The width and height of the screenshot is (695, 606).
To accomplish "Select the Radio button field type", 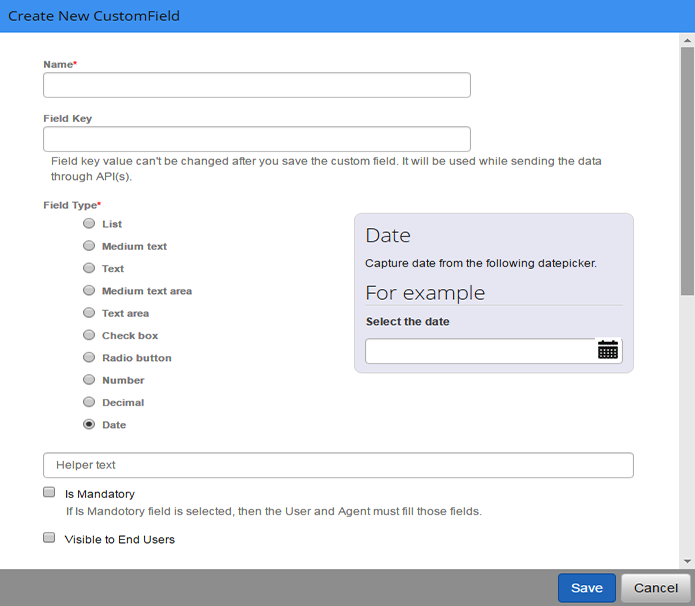I will pyautogui.click(x=89, y=357).
